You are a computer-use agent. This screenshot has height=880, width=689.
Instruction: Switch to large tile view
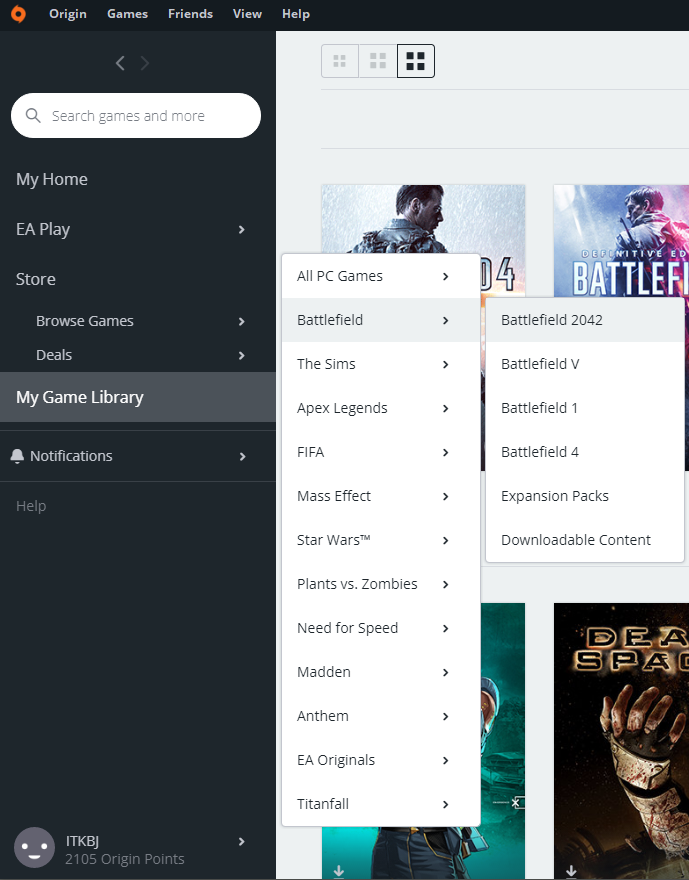pos(416,61)
